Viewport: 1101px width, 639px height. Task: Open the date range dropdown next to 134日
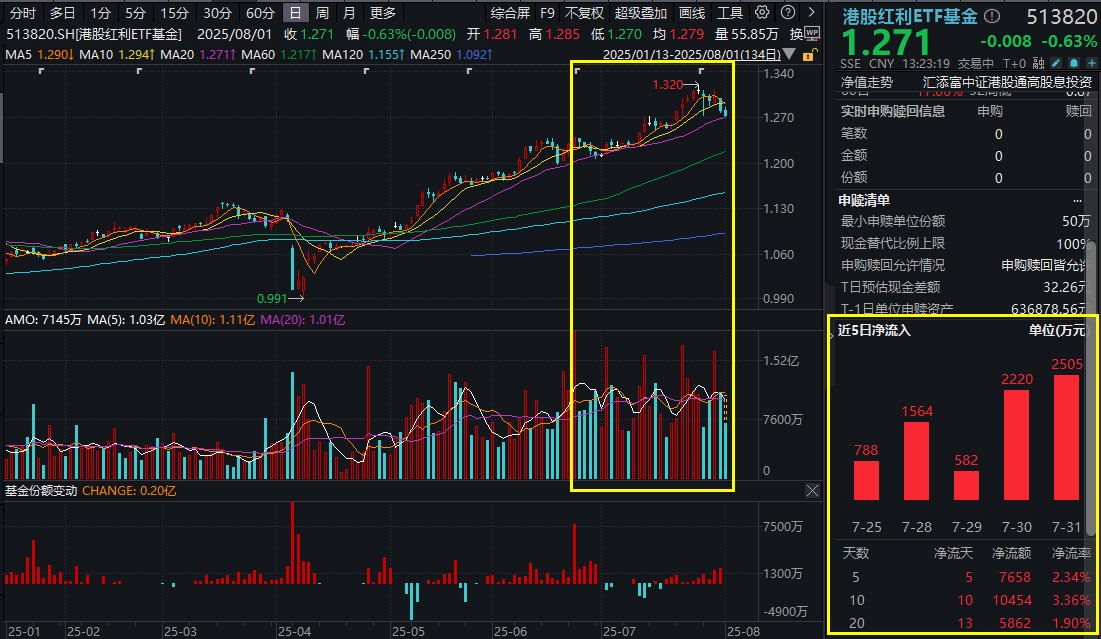coord(788,54)
